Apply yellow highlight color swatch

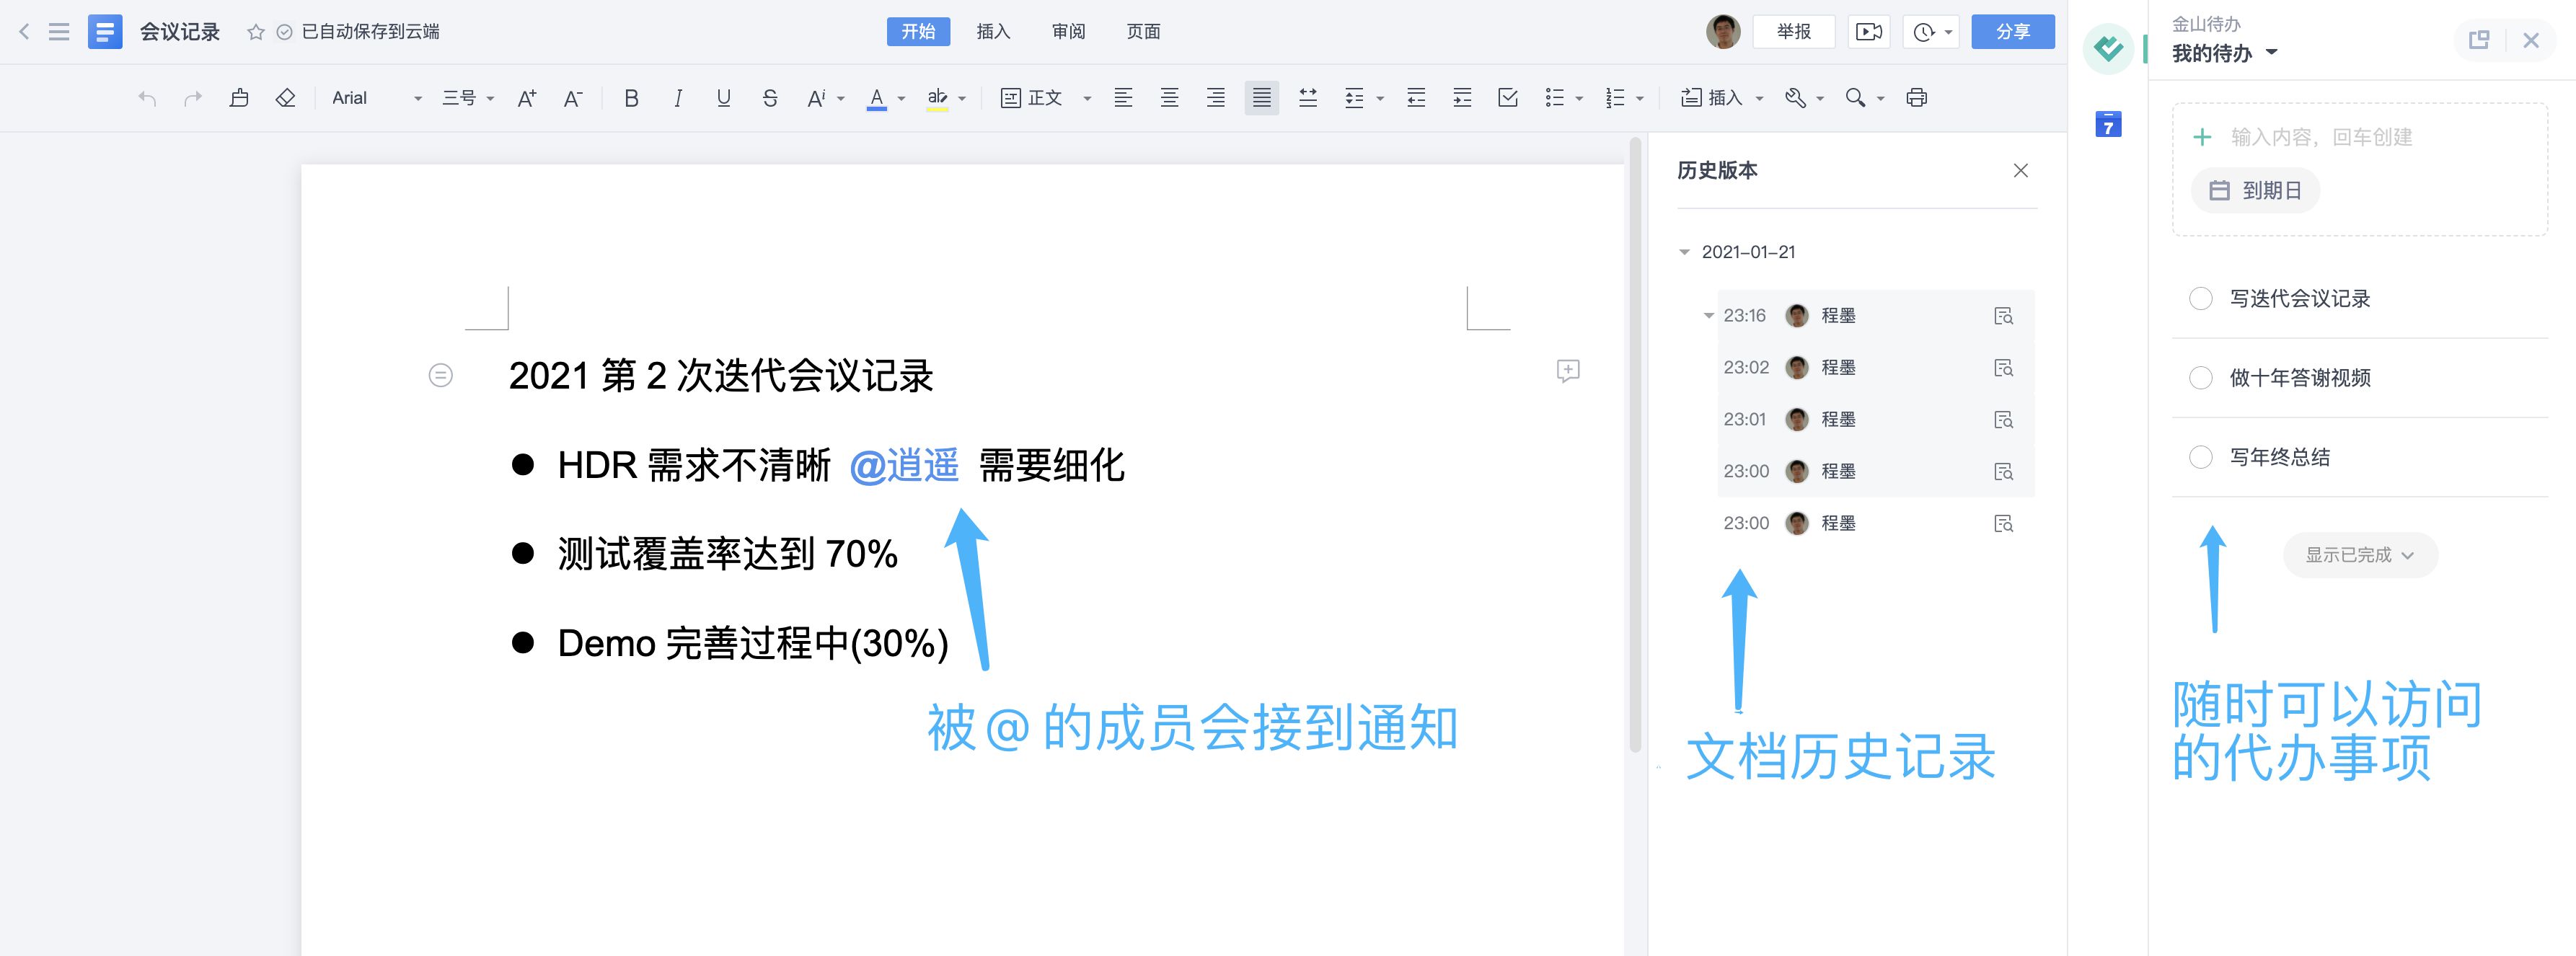click(937, 98)
